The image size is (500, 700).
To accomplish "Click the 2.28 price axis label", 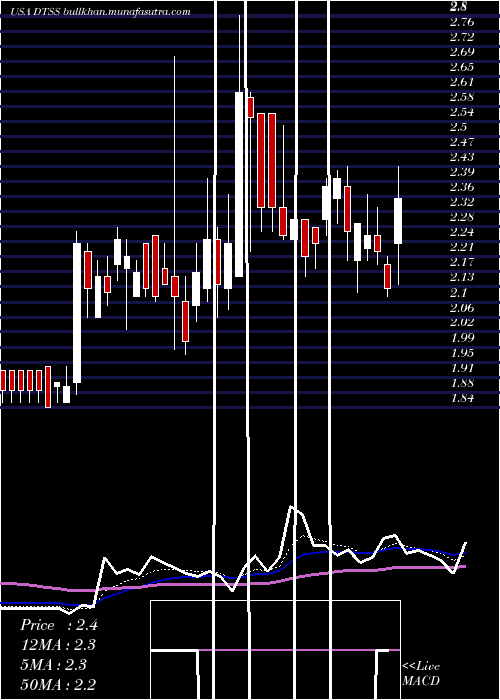I will (462, 217).
